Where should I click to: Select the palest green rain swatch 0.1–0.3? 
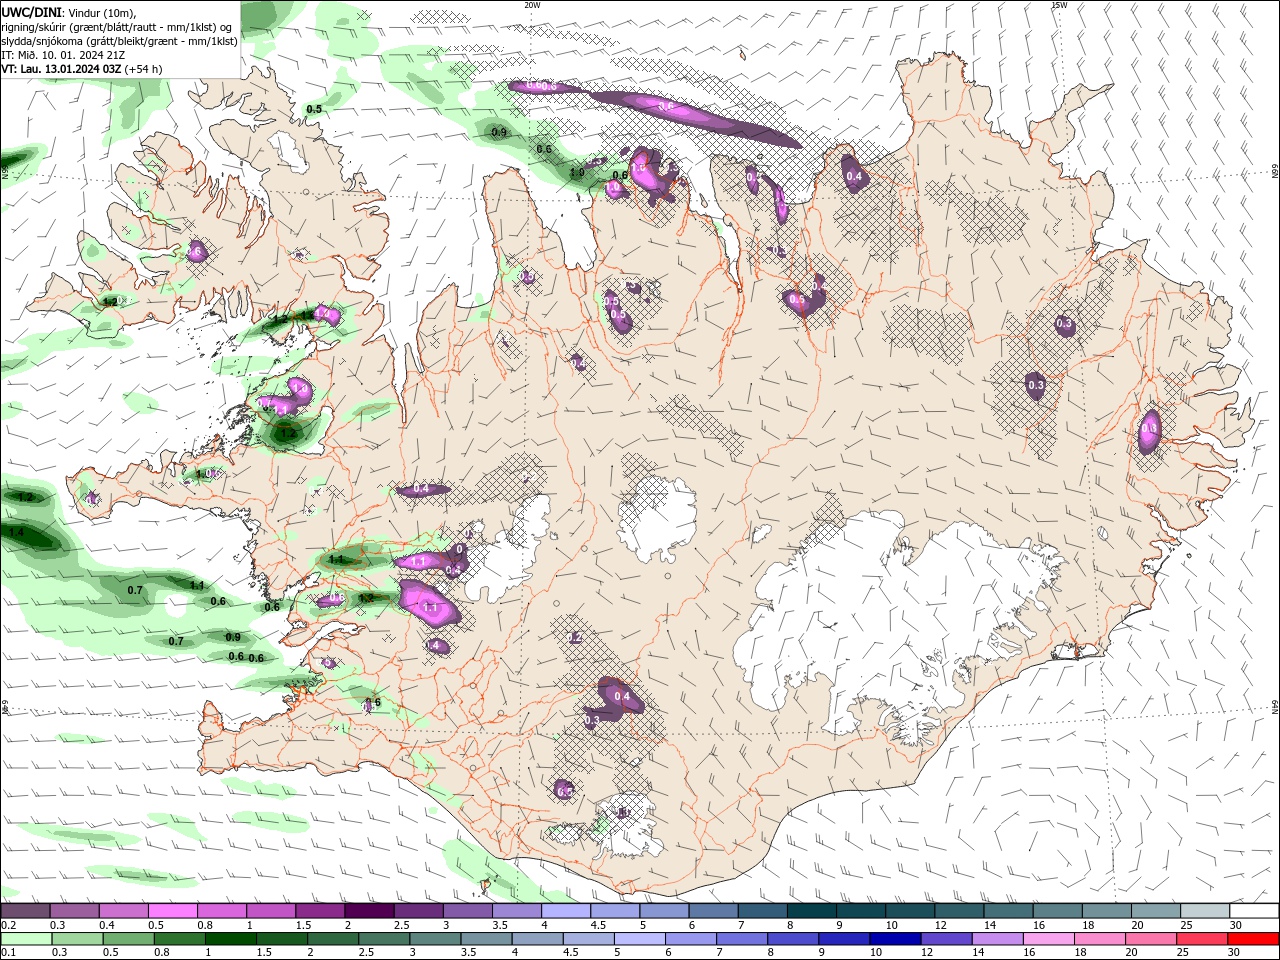click(x=26, y=938)
